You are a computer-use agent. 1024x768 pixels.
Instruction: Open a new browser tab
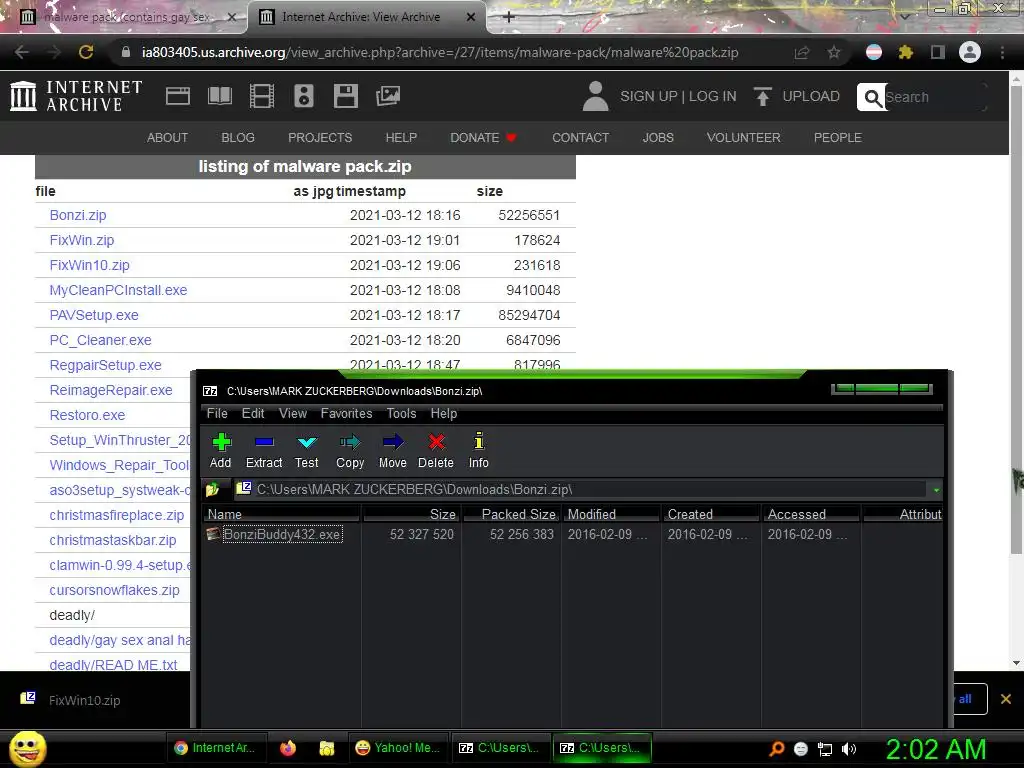coord(509,17)
